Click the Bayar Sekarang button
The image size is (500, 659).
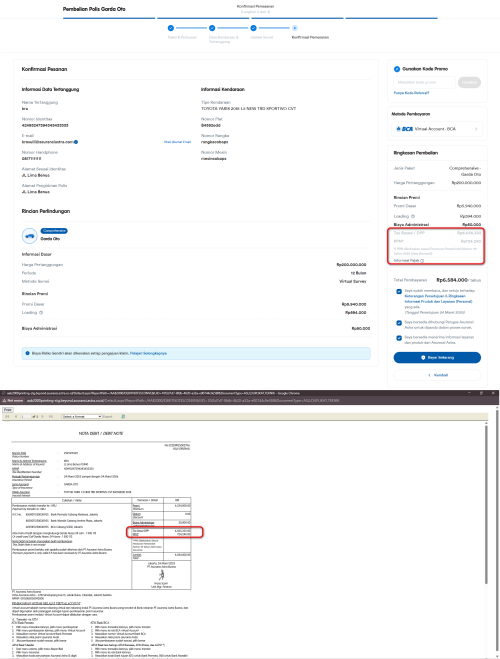437,358
